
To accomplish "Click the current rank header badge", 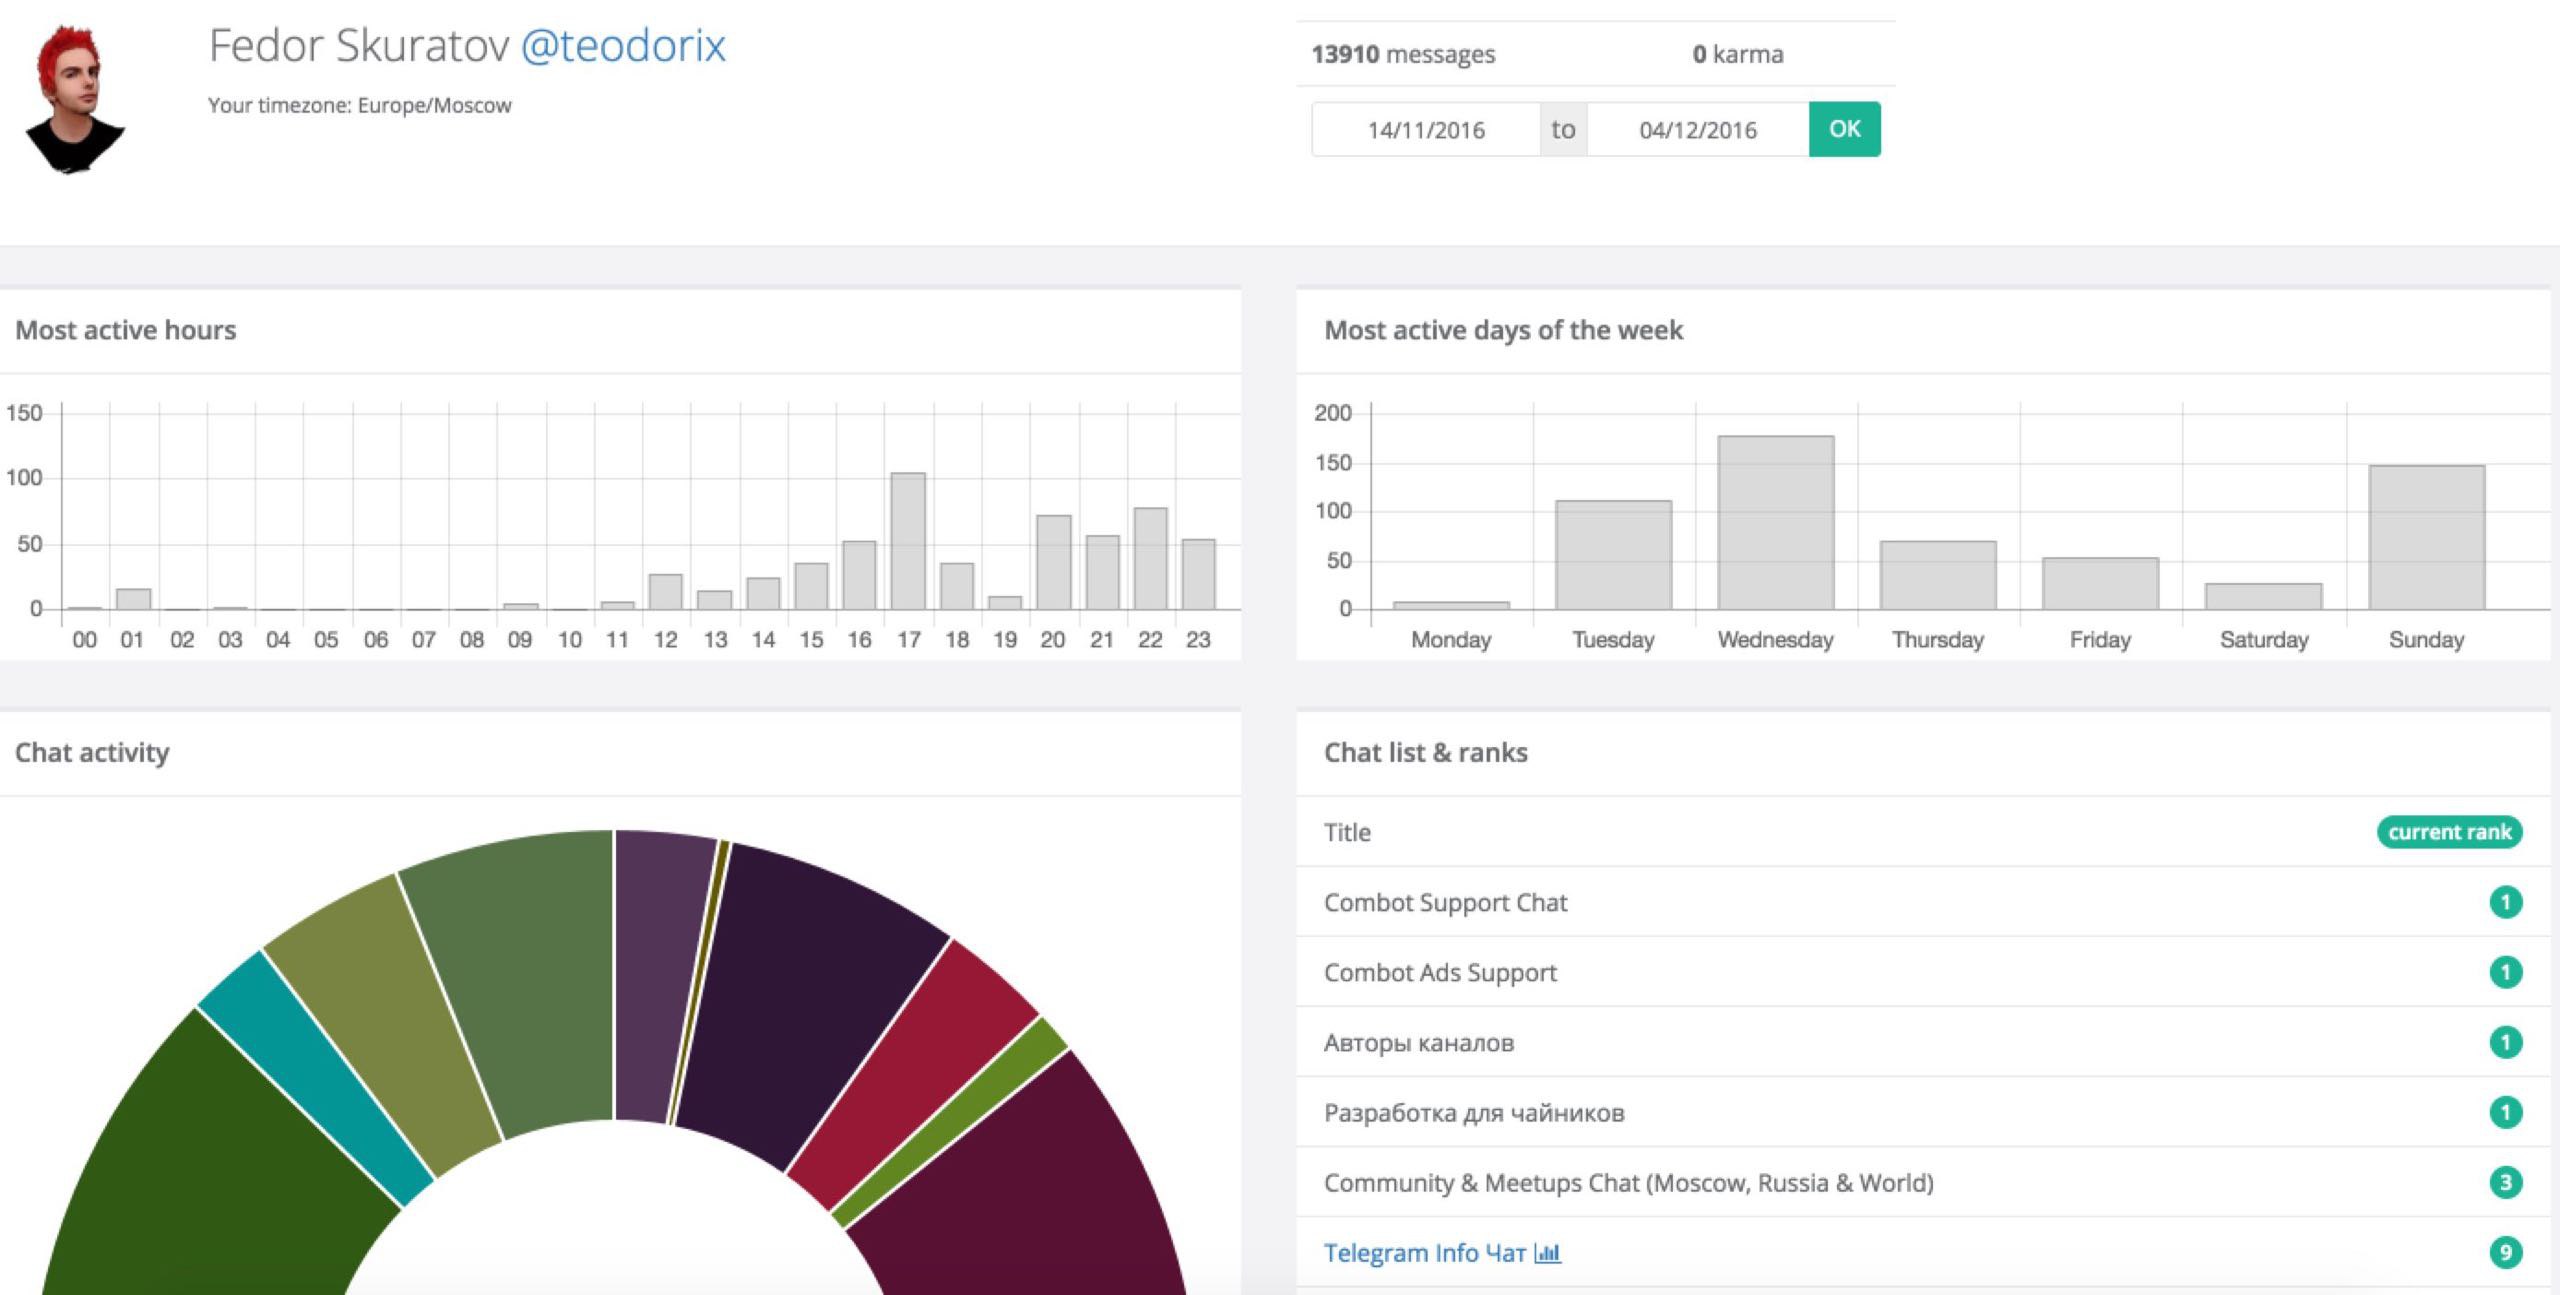I will coord(2449,832).
